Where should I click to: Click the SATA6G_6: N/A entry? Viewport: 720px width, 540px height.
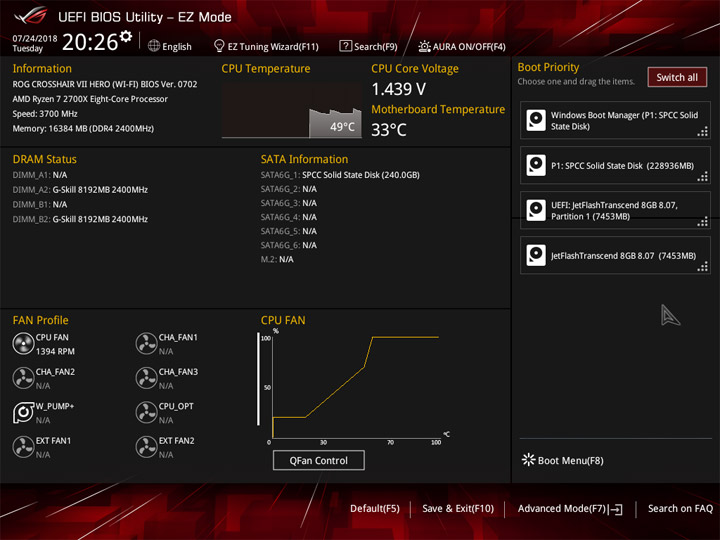click(289, 245)
